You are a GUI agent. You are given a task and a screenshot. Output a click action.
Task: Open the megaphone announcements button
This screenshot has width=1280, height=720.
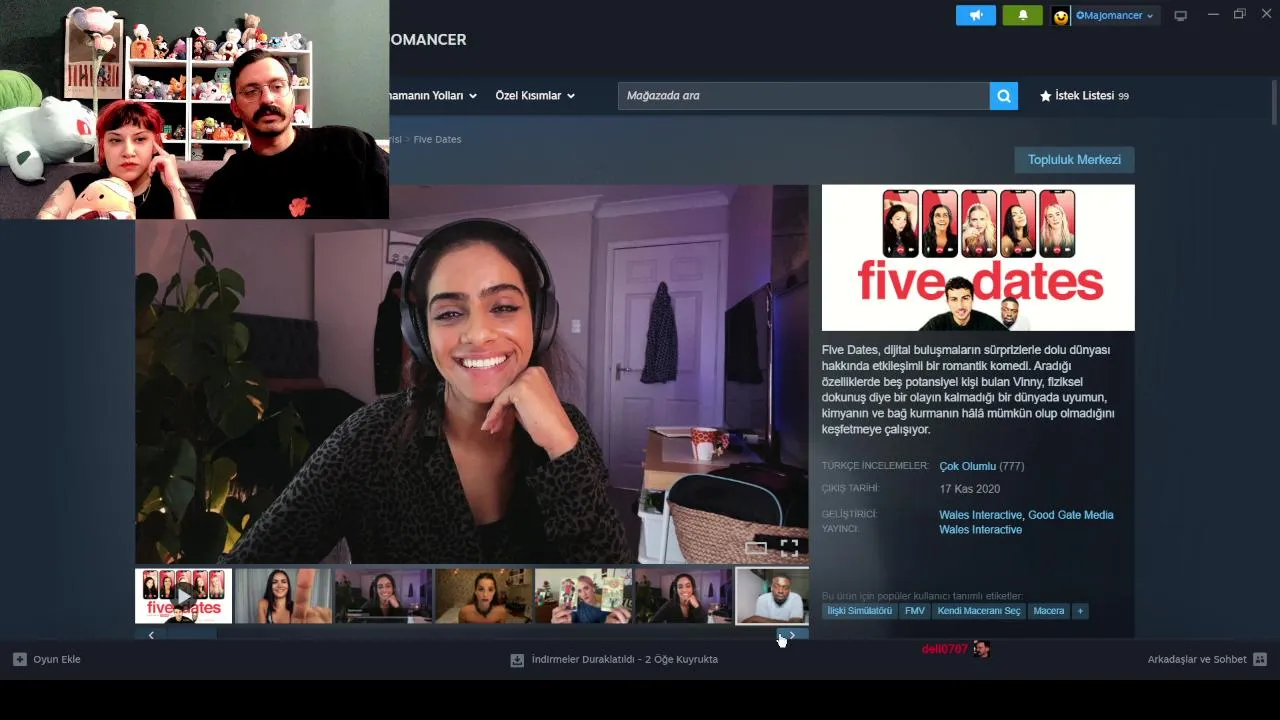pyautogui.click(x=976, y=15)
